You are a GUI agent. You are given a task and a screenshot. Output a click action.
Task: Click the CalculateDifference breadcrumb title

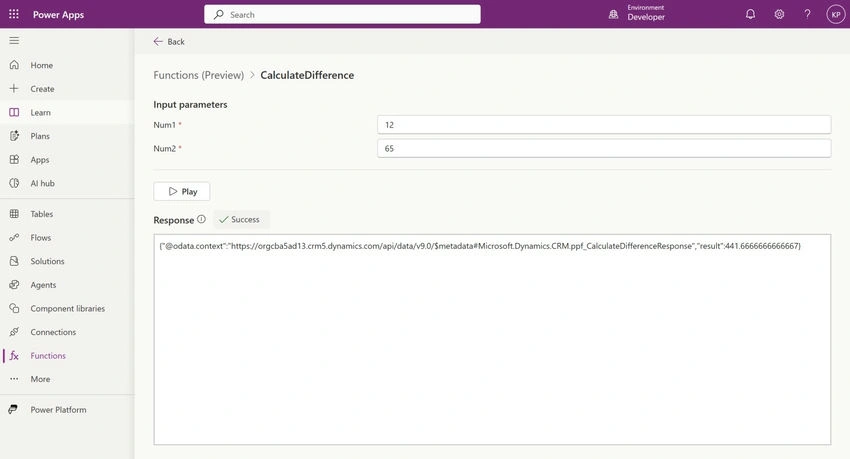click(307, 75)
